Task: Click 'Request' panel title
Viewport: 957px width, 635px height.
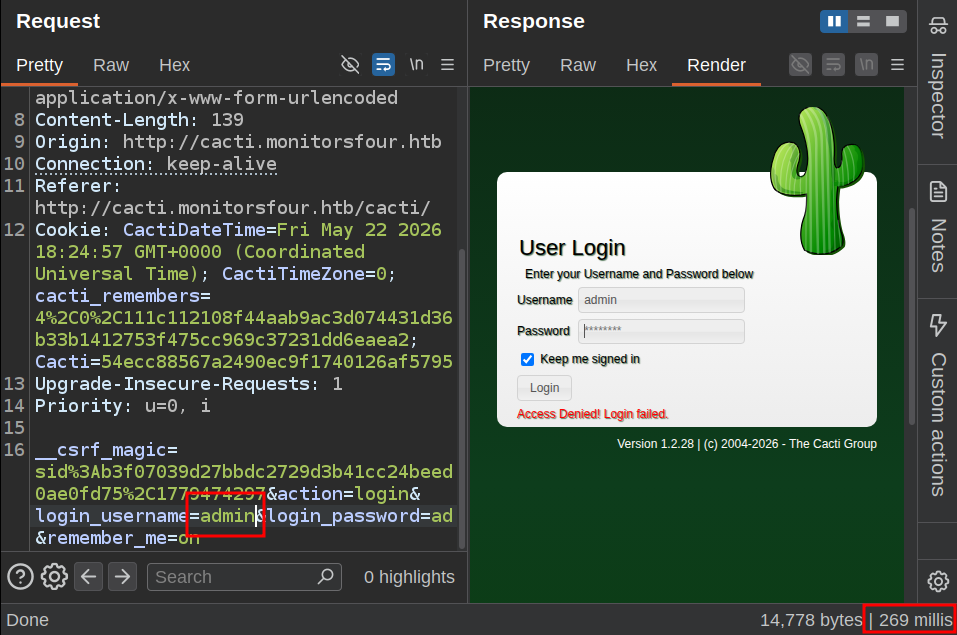Action: pyautogui.click(x=58, y=21)
